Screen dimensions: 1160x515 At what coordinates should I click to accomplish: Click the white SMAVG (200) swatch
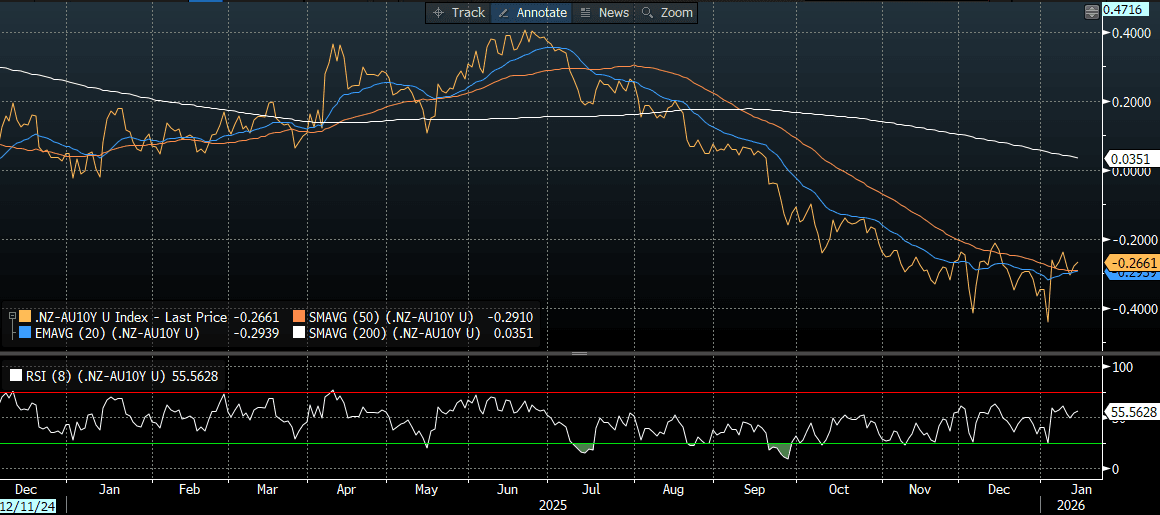tap(299, 333)
